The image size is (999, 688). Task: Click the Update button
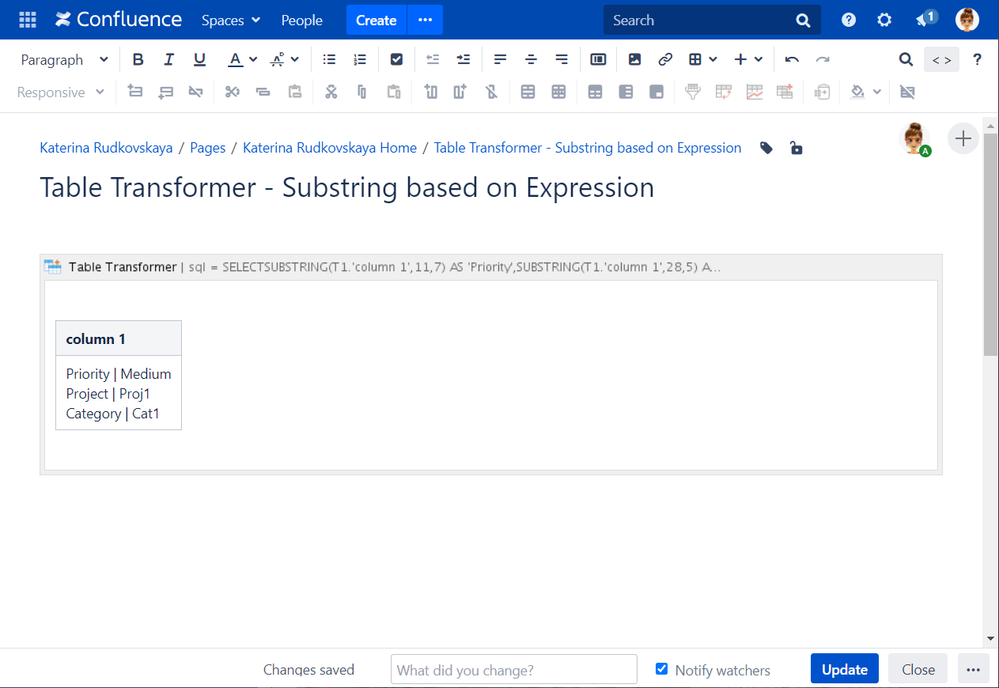pos(844,669)
